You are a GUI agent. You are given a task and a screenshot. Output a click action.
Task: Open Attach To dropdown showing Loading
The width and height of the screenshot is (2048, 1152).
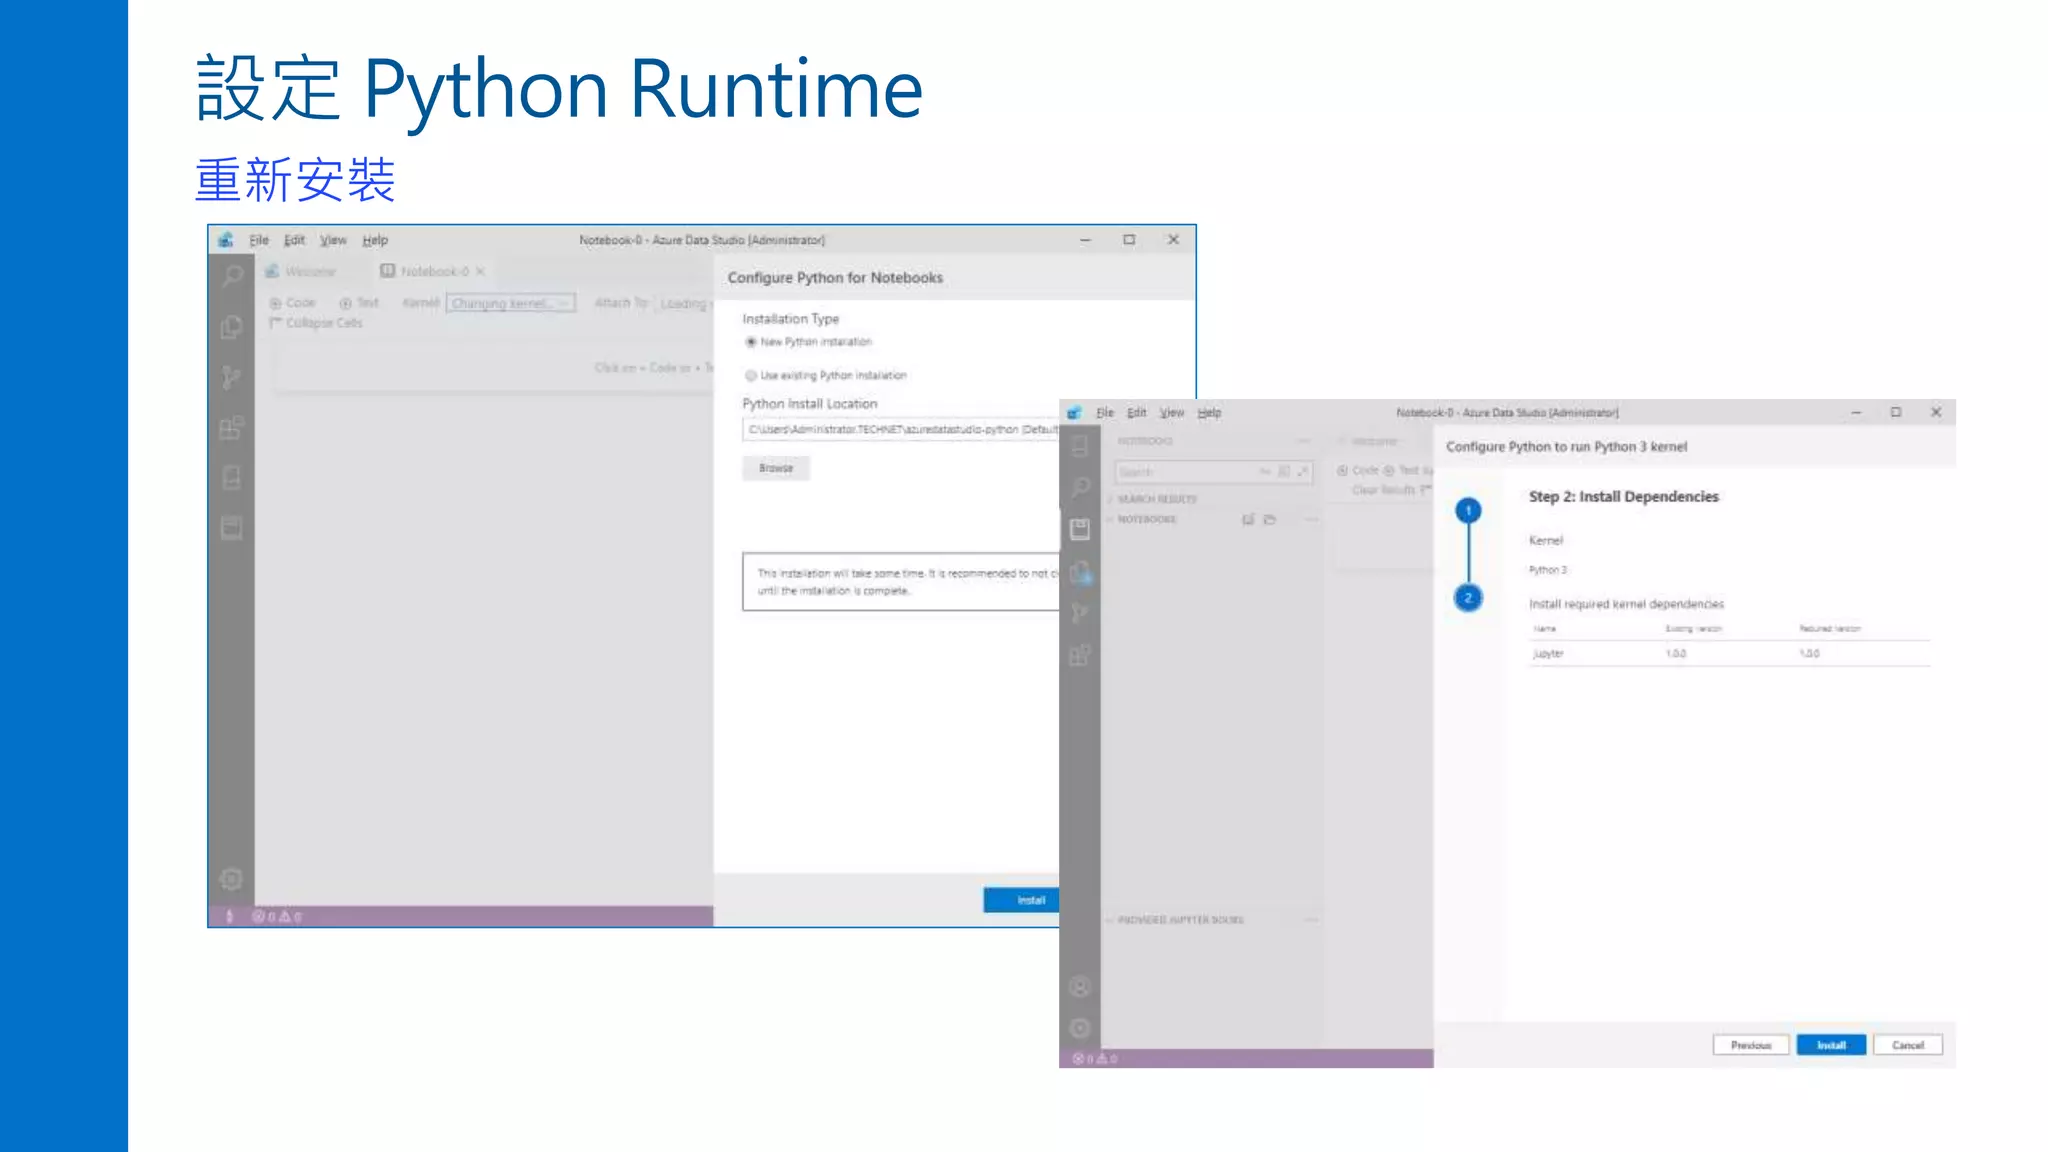click(x=684, y=303)
